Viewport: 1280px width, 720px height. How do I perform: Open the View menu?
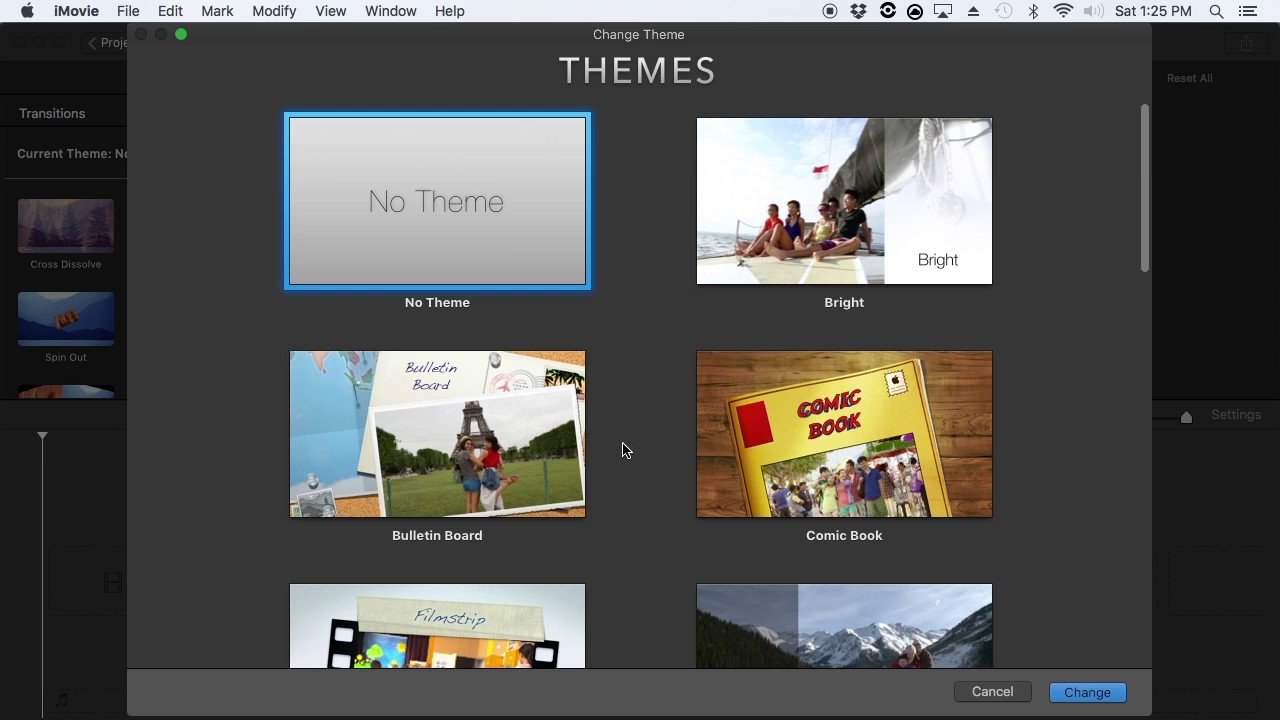[330, 11]
